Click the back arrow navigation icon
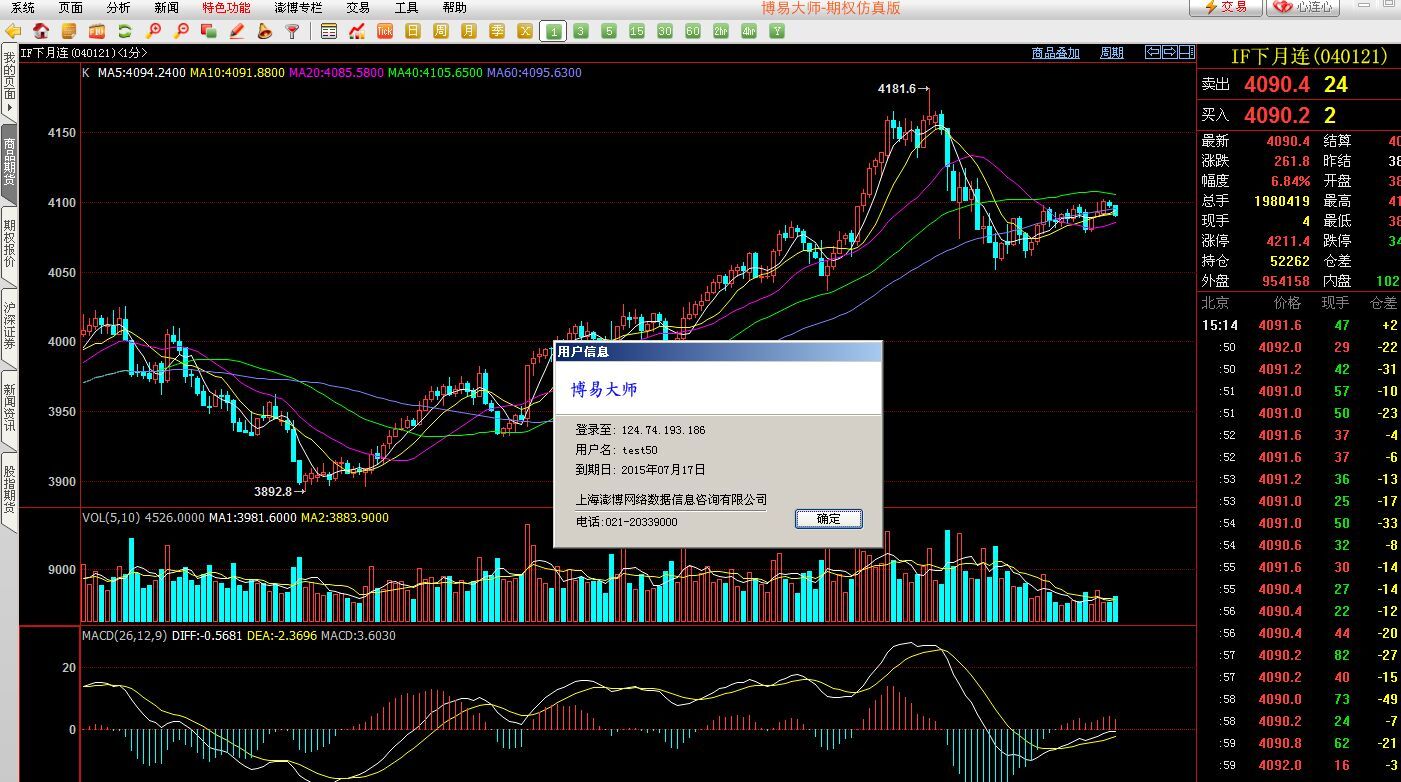This screenshot has width=1401, height=782. [15, 31]
